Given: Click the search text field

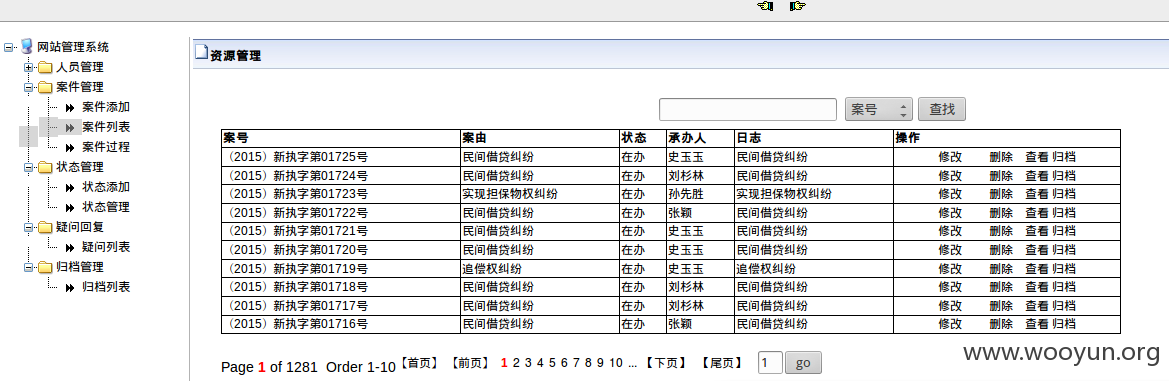Looking at the screenshot, I should point(748,110).
